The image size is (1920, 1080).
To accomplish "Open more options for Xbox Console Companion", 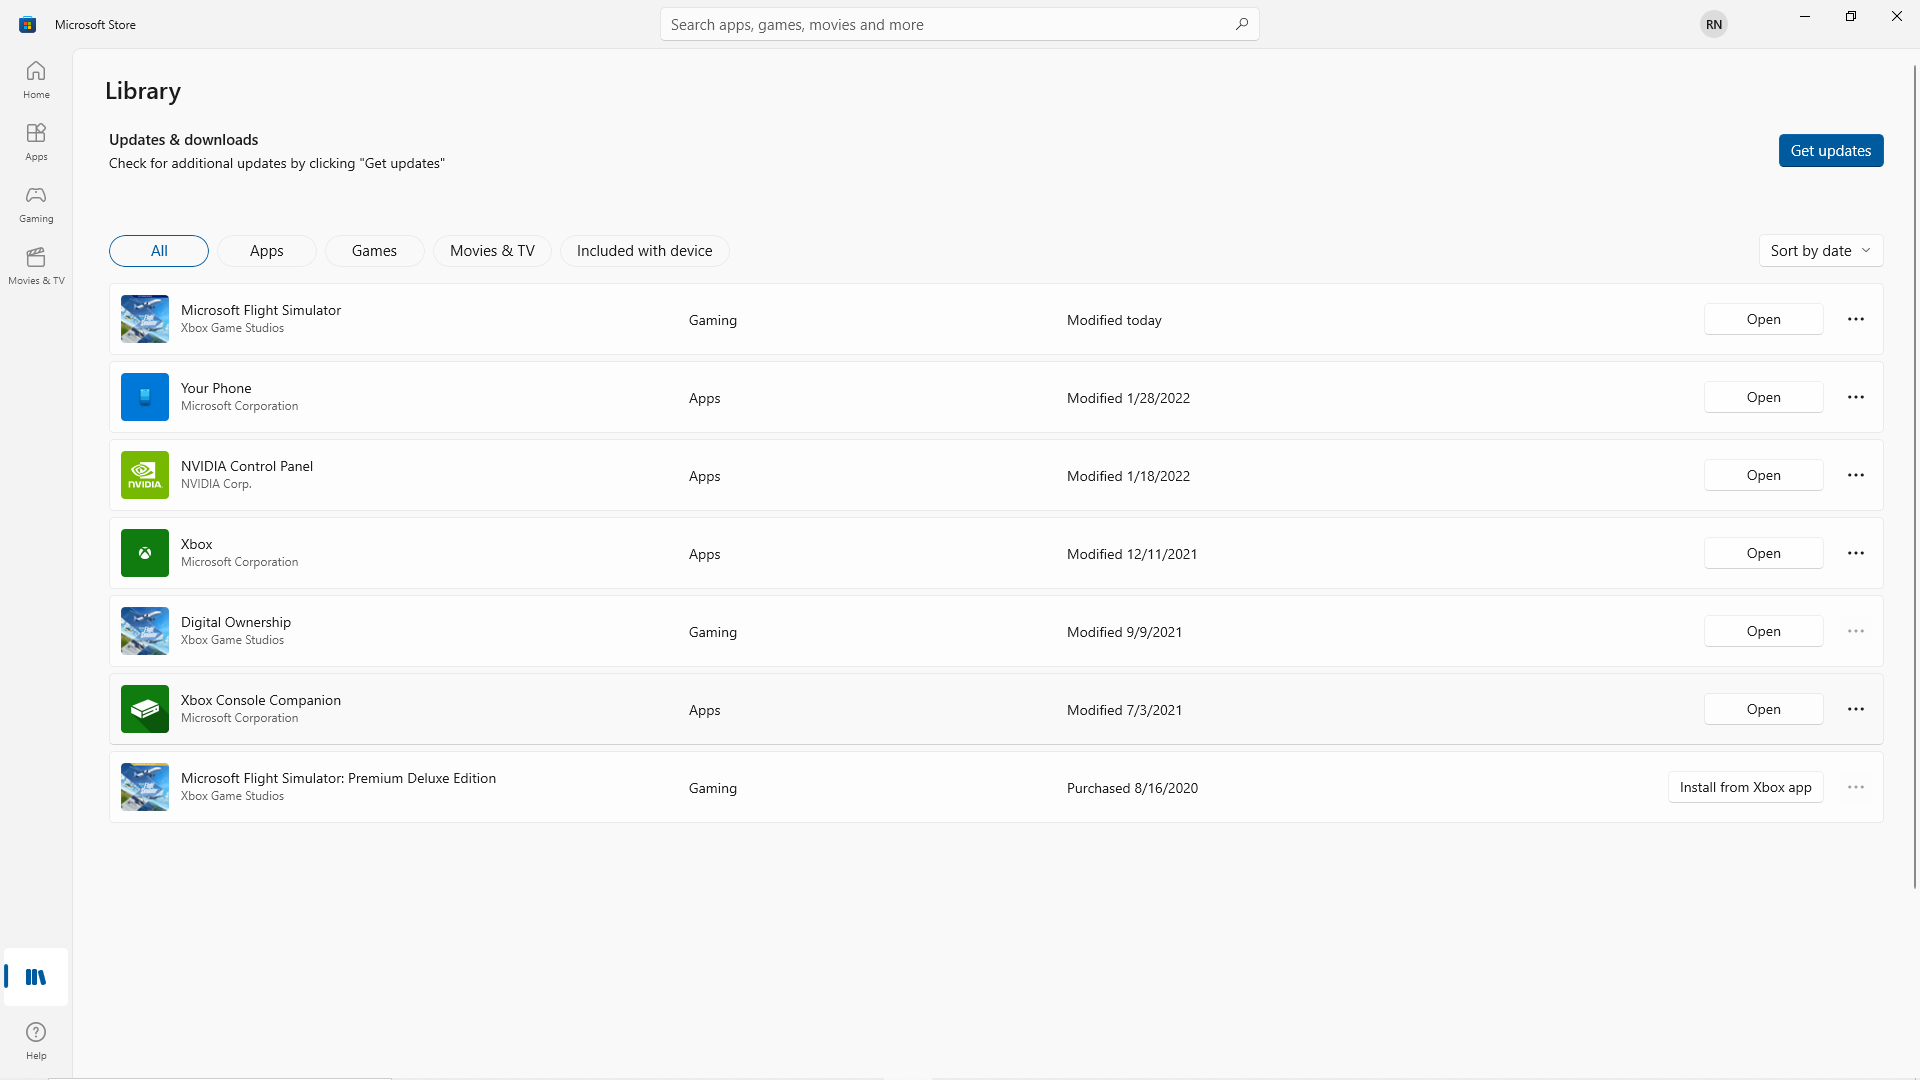I will 1856,709.
